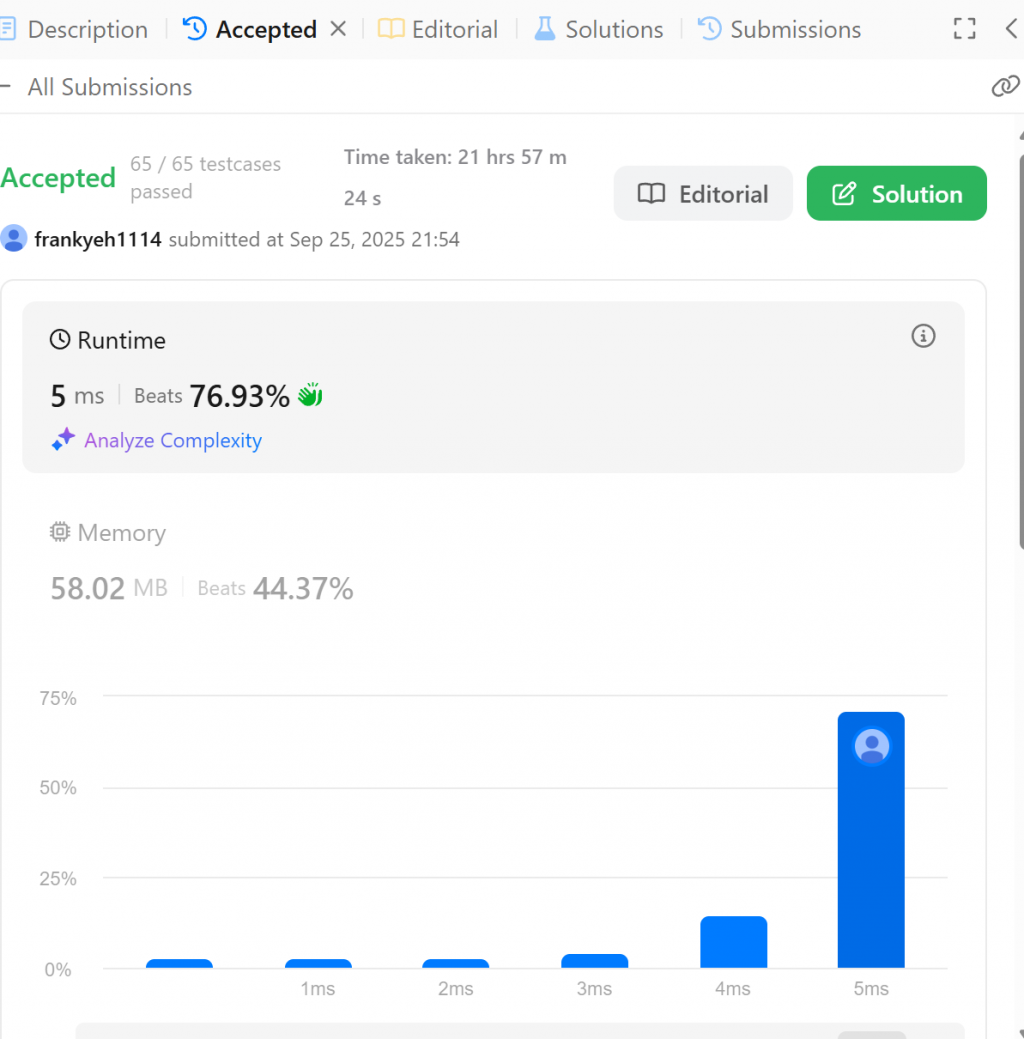
Task: Open frankyeh1114 user profile
Action: 98,239
